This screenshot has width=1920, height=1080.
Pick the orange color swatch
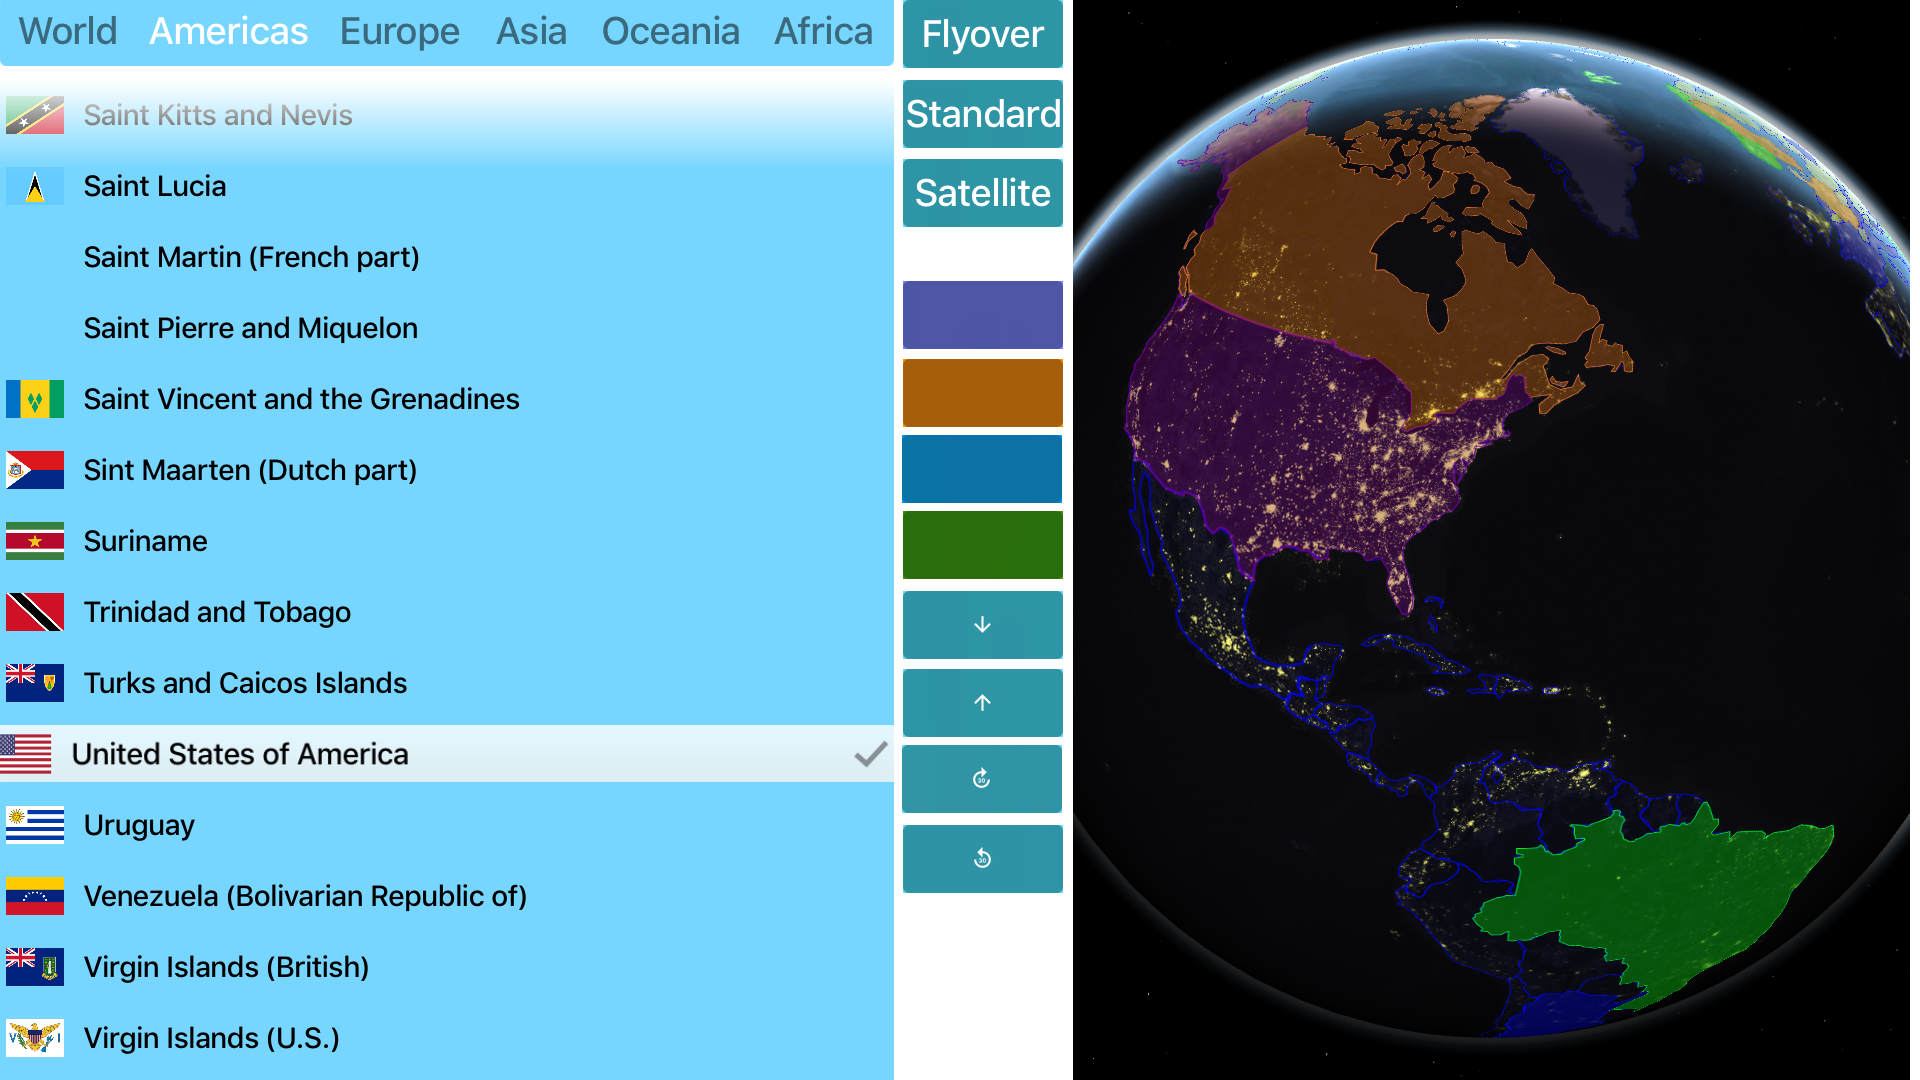(982, 393)
